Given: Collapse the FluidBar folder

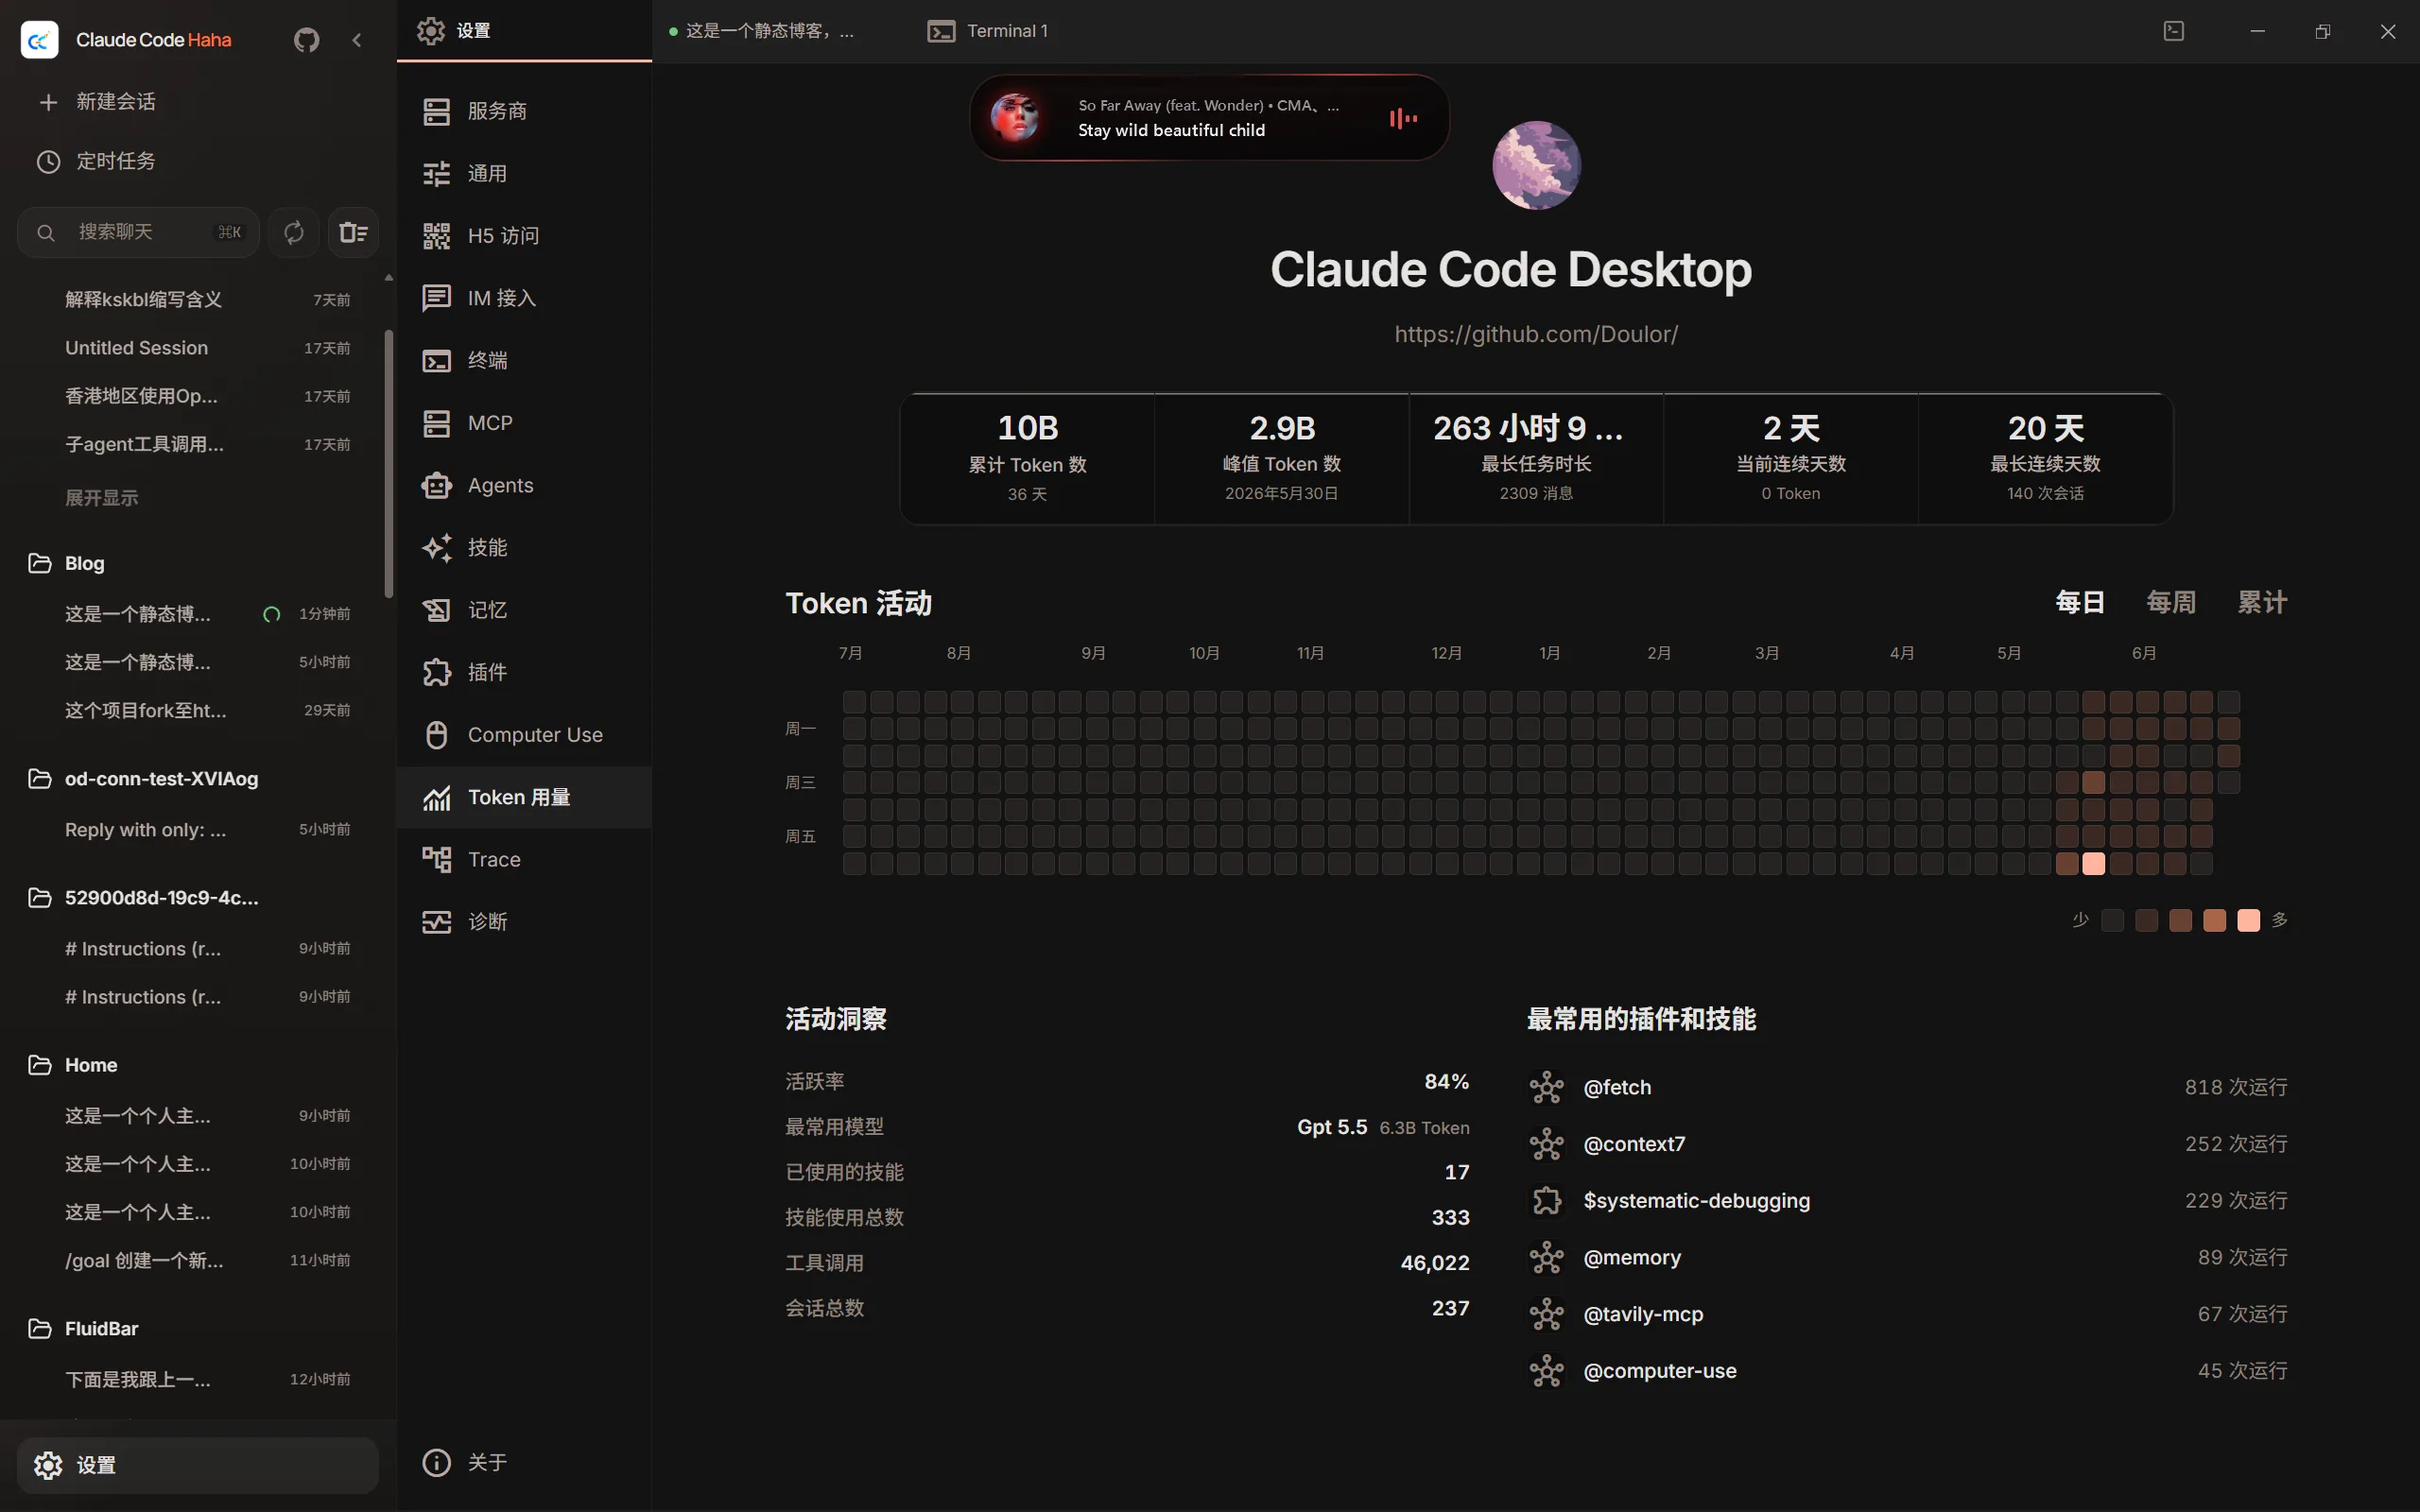Looking at the screenshot, I should (83, 1328).
